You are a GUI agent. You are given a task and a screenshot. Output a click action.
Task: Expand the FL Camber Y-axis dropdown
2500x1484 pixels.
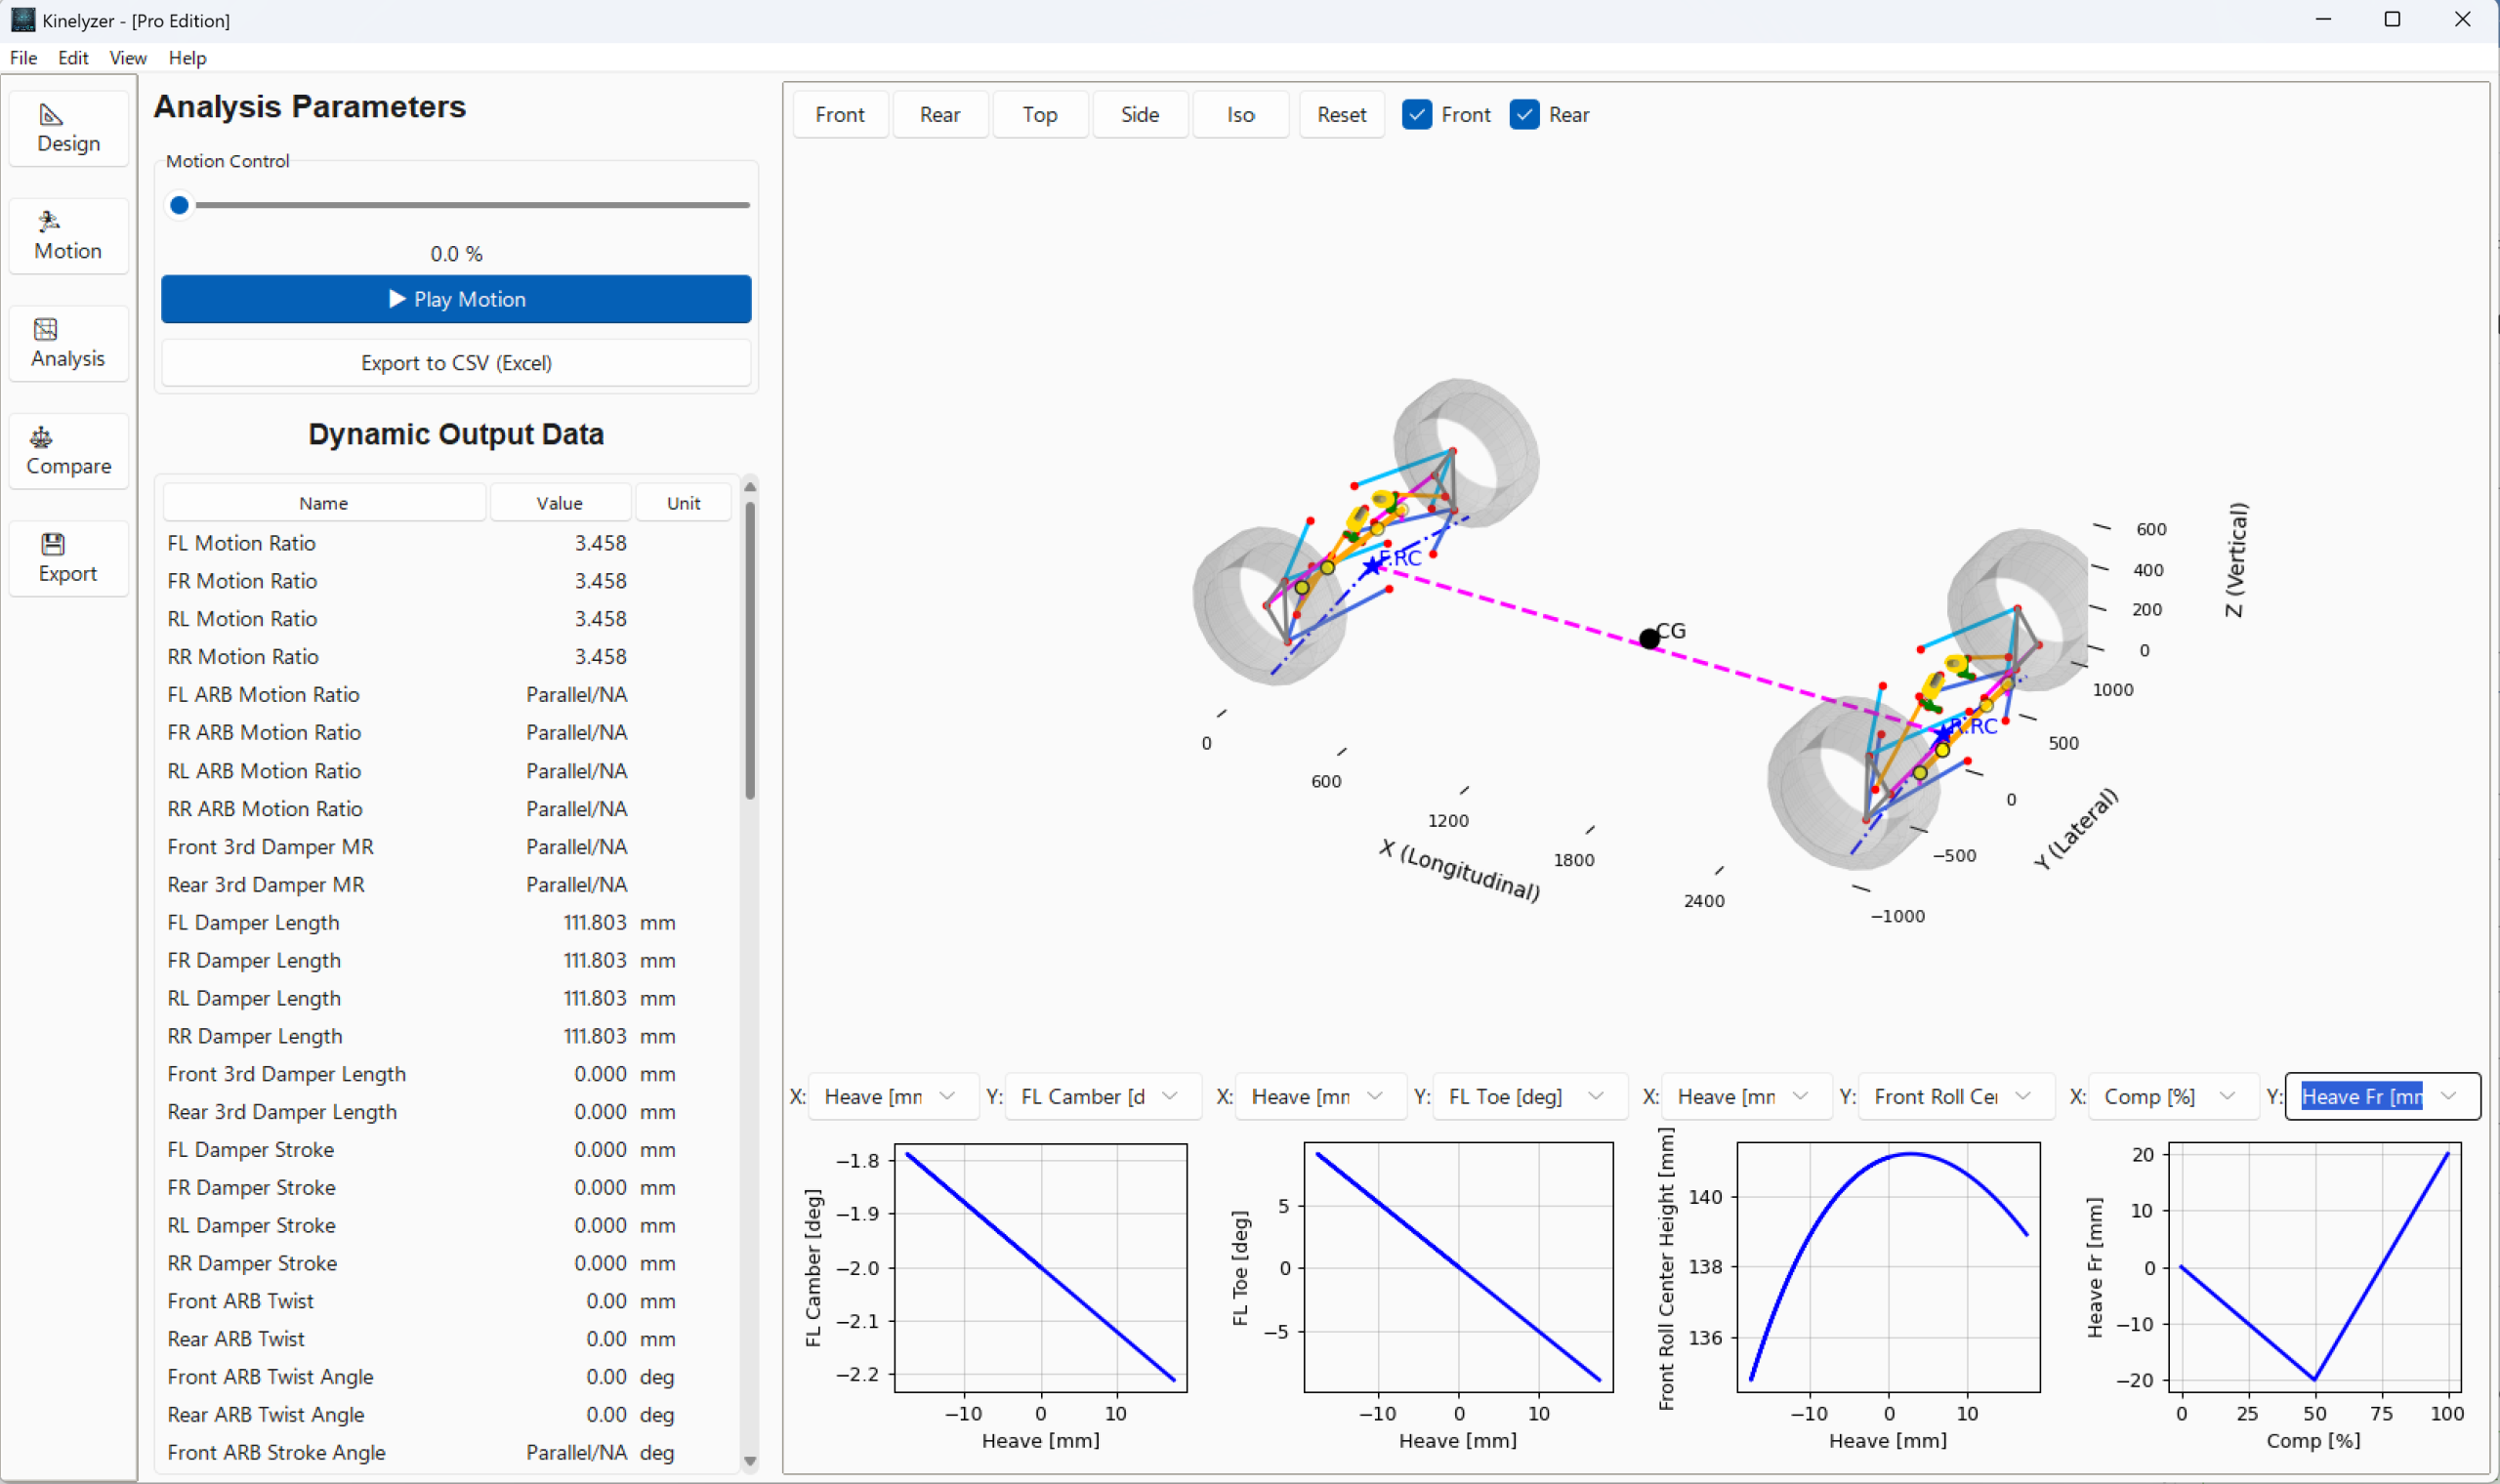[1101, 1097]
